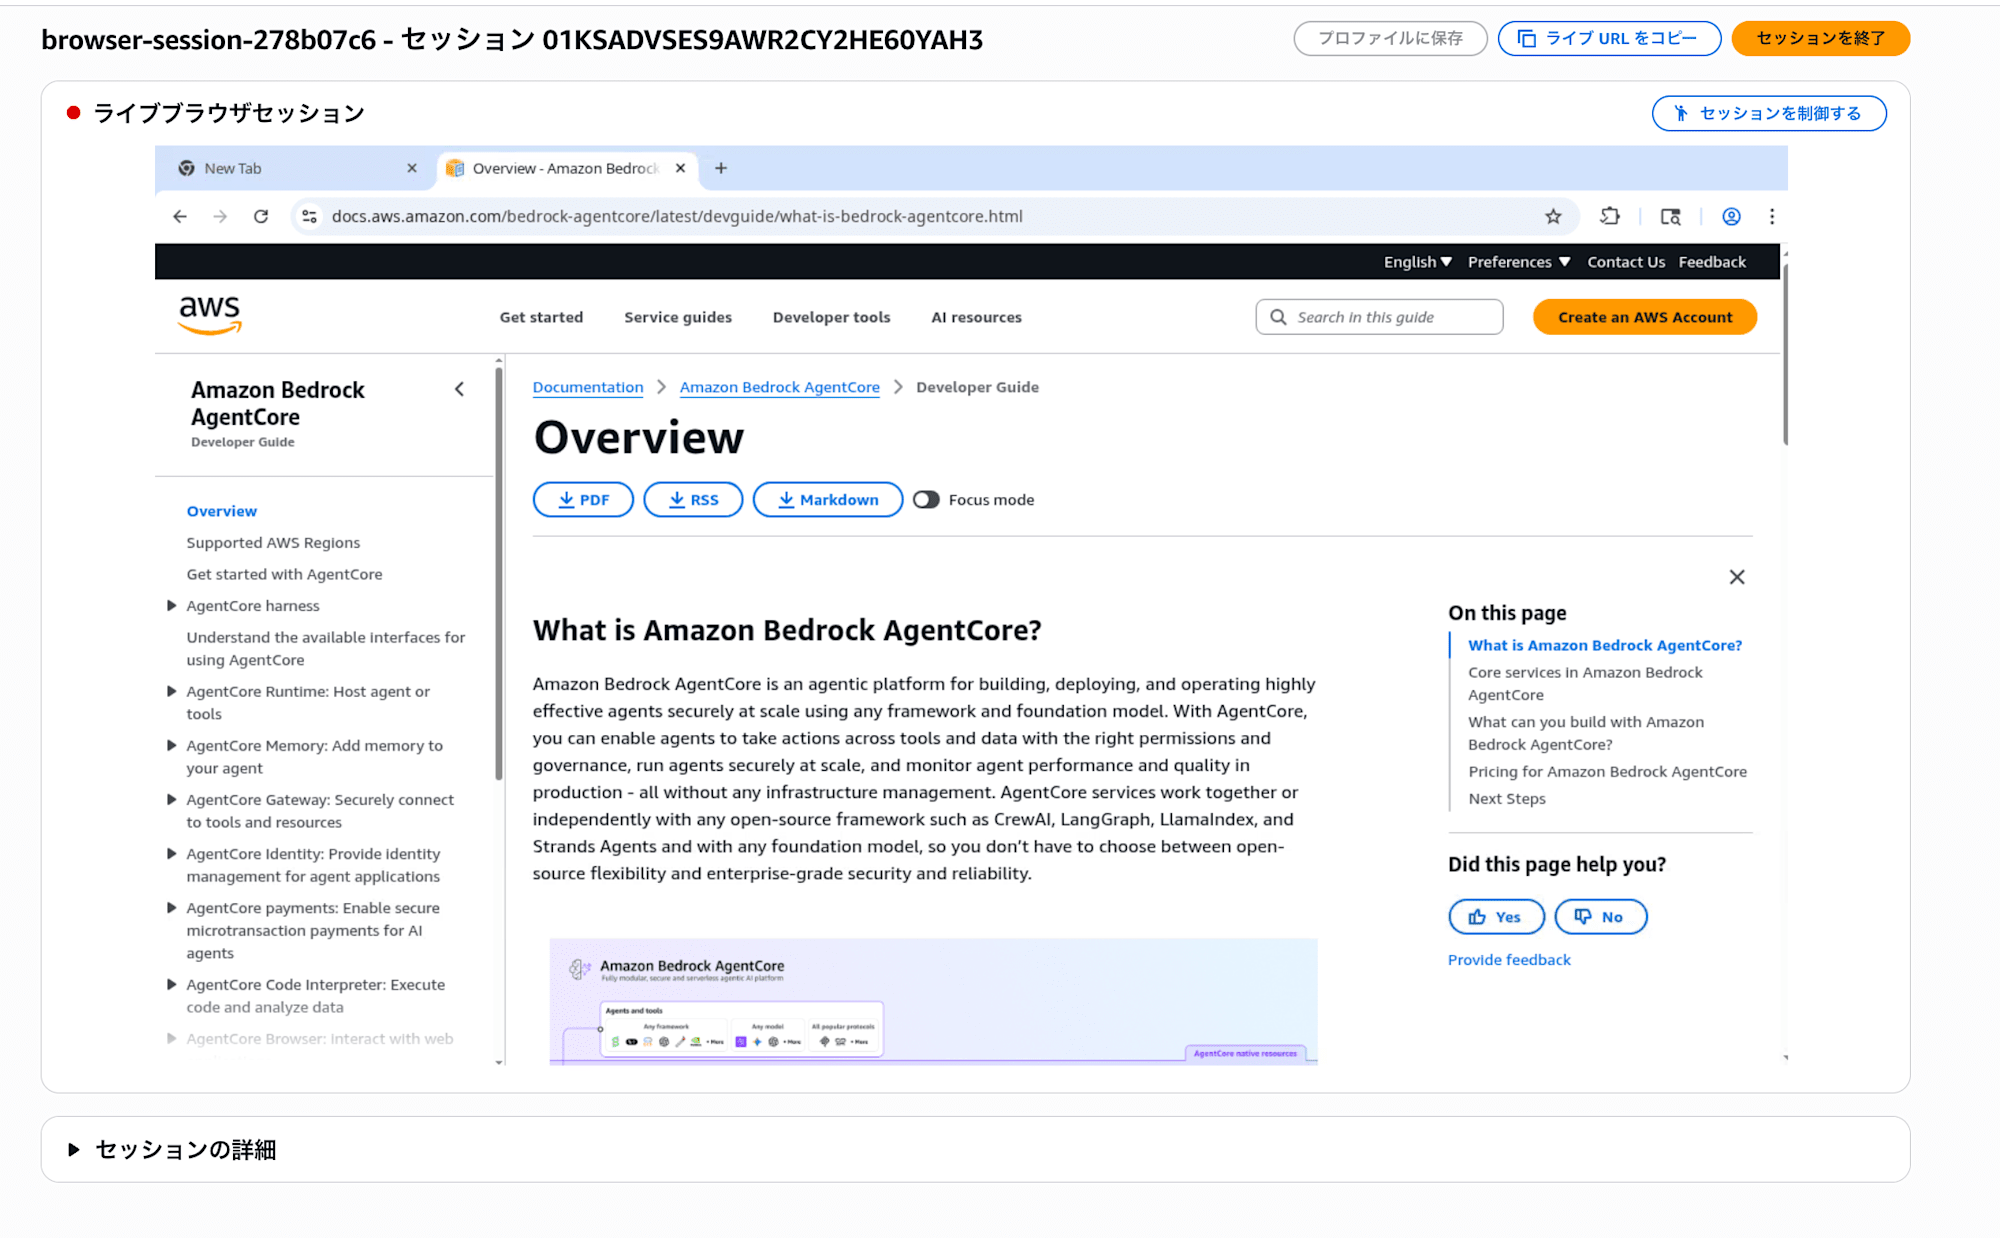
Task: Open Get started with AgentCore in sidebar
Action: point(284,574)
